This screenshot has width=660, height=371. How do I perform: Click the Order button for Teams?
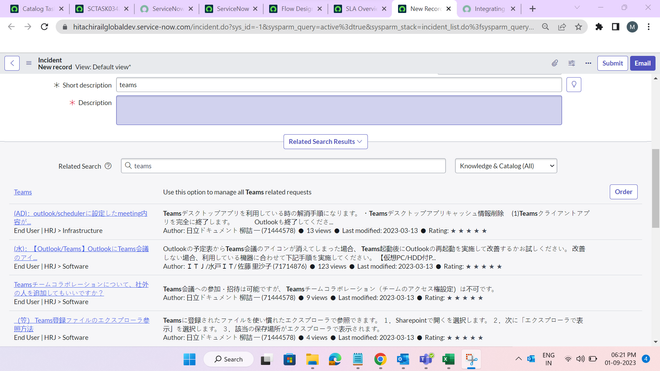coord(623,192)
